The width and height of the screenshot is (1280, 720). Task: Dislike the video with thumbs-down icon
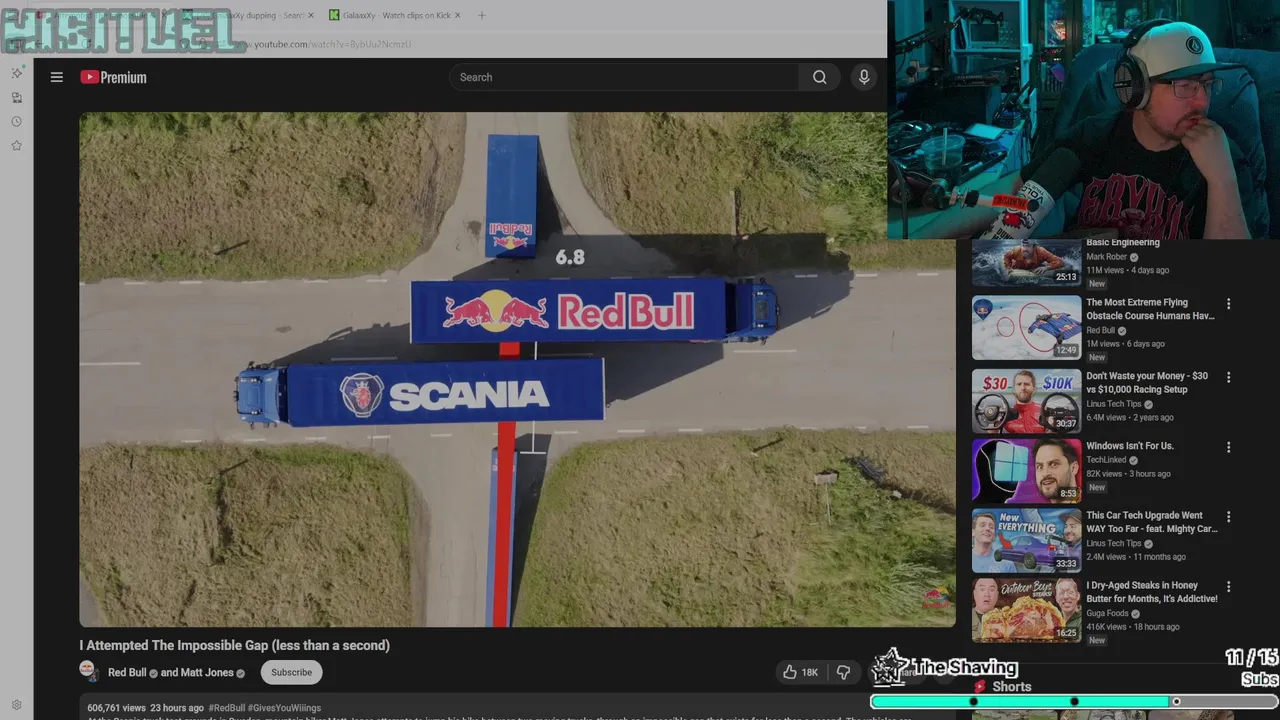[x=843, y=672]
